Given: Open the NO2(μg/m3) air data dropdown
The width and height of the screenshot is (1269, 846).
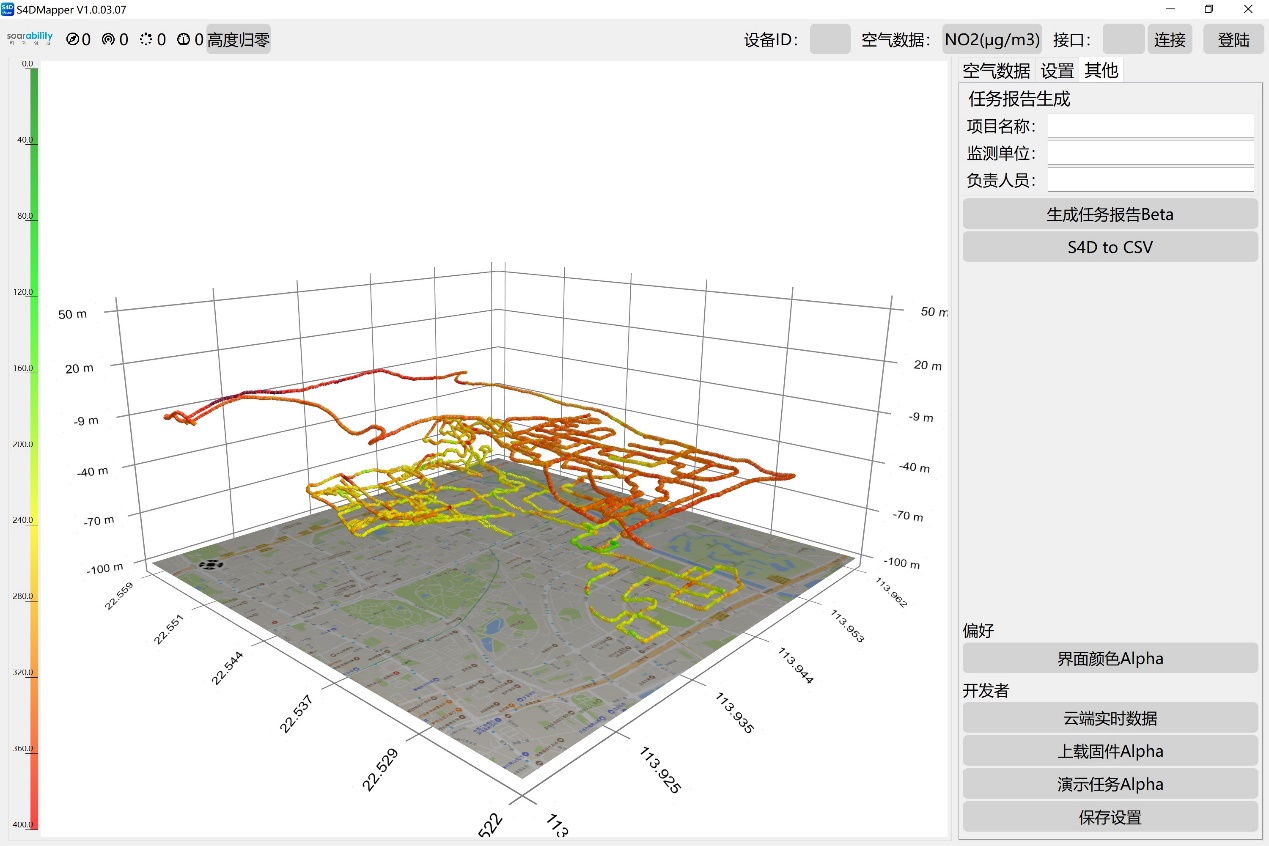Looking at the screenshot, I should 992,40.
